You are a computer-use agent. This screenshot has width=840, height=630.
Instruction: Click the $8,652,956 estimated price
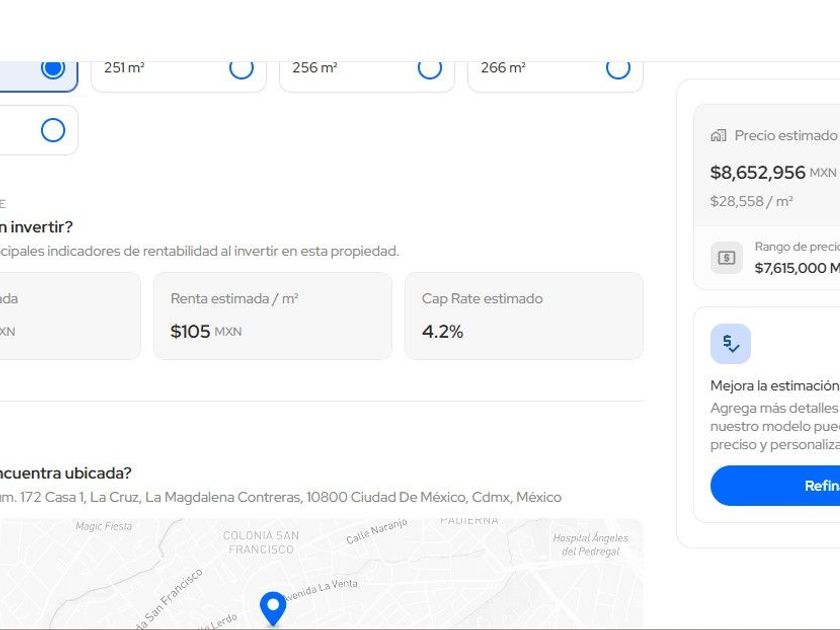(x=757, y=172)
